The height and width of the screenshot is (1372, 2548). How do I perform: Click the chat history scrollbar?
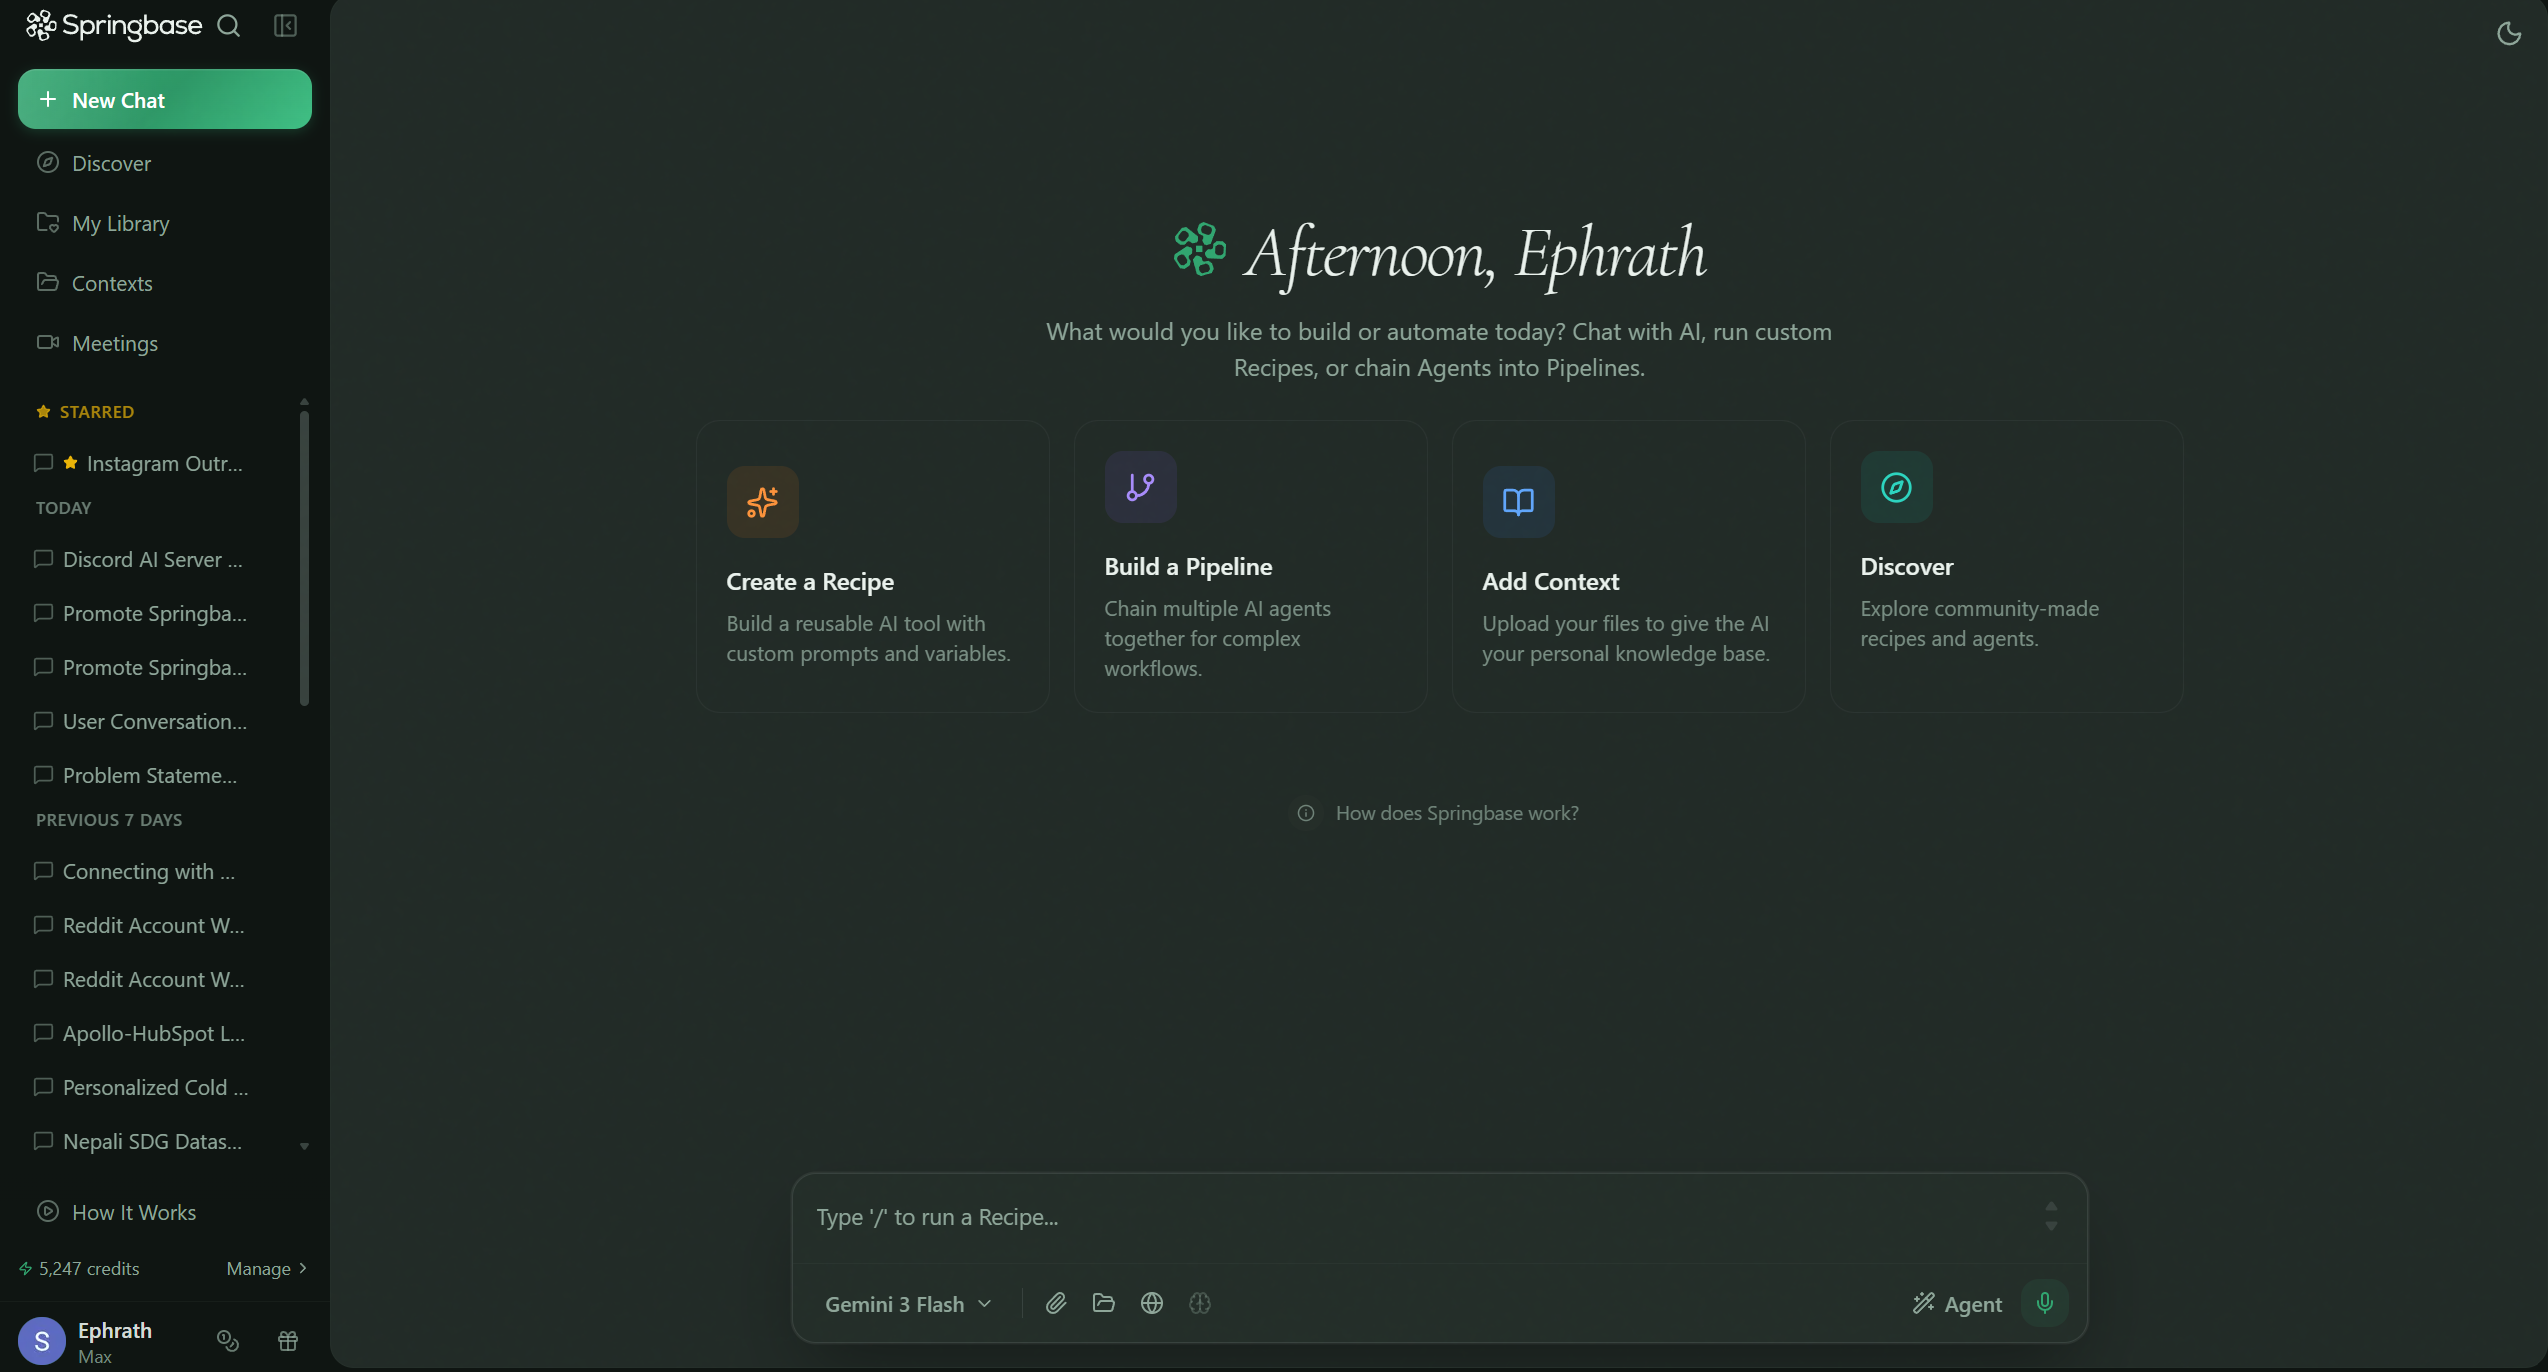point(304,558)
